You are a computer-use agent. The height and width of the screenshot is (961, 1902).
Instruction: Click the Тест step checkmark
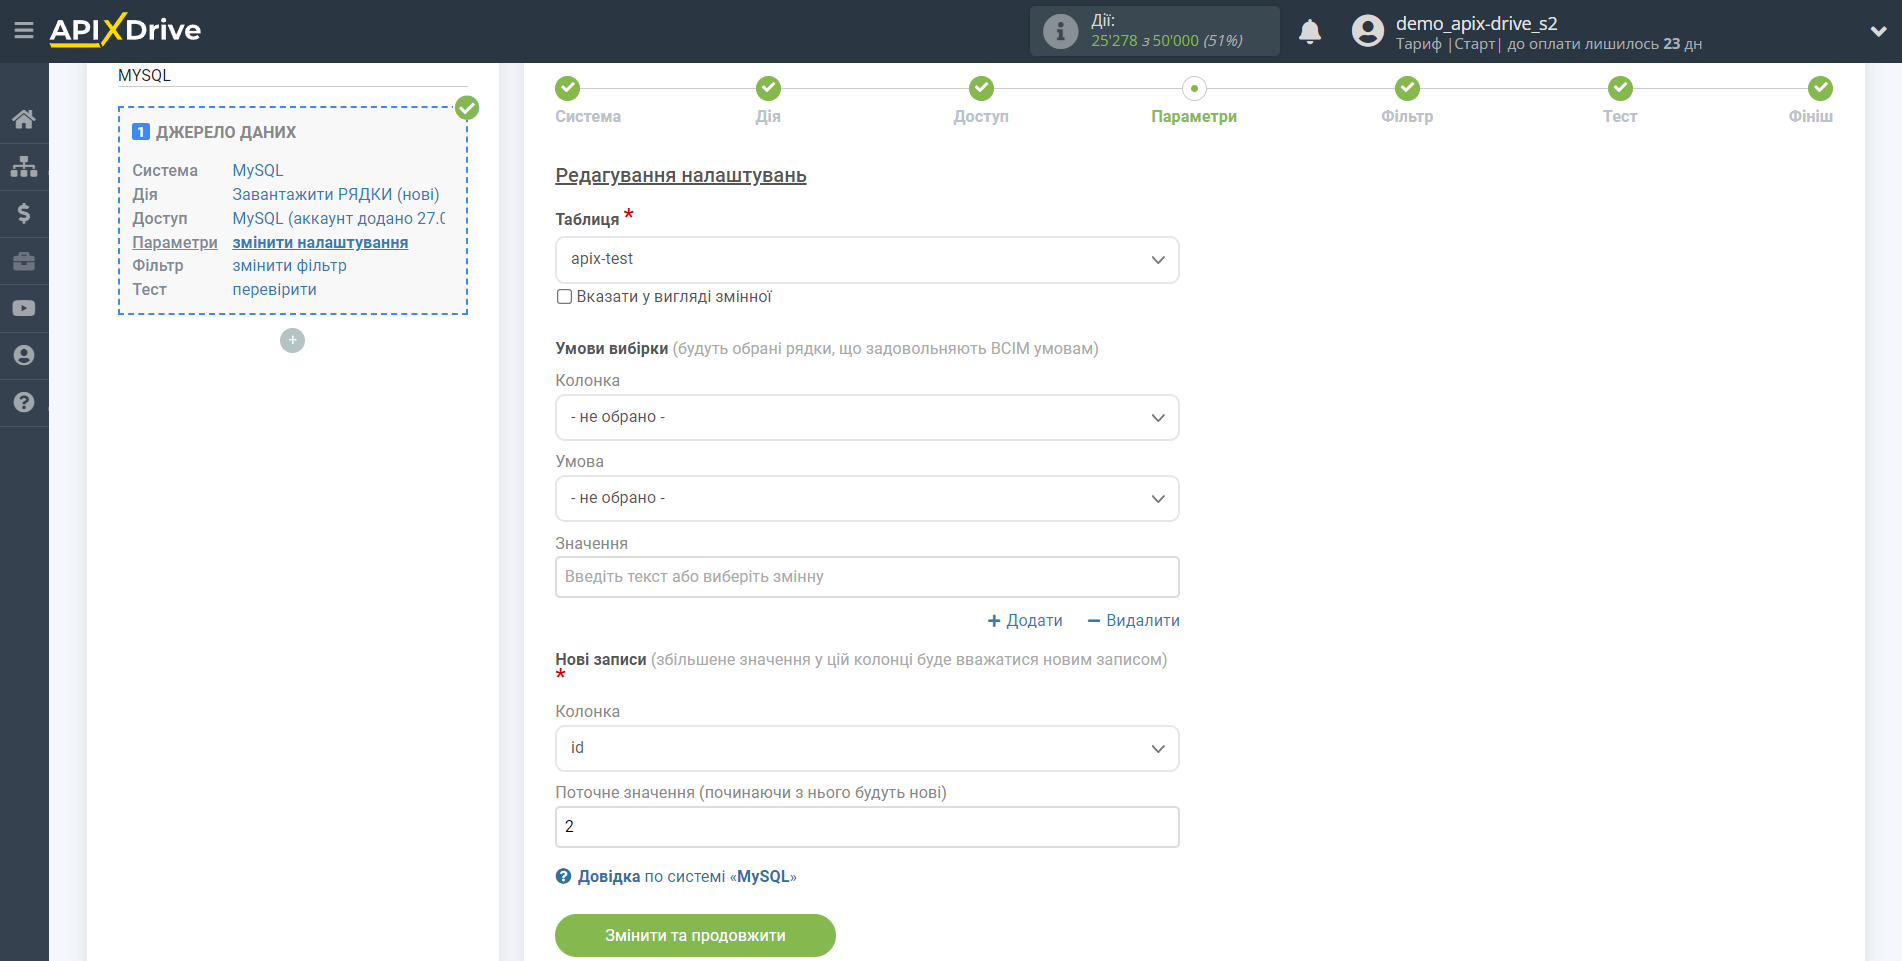(1620, 88)
